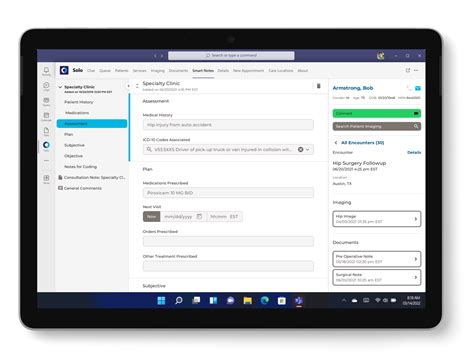Call the patient with the phone icon
This screenshot has height=363, width=474.
click(x=409, y=88)
